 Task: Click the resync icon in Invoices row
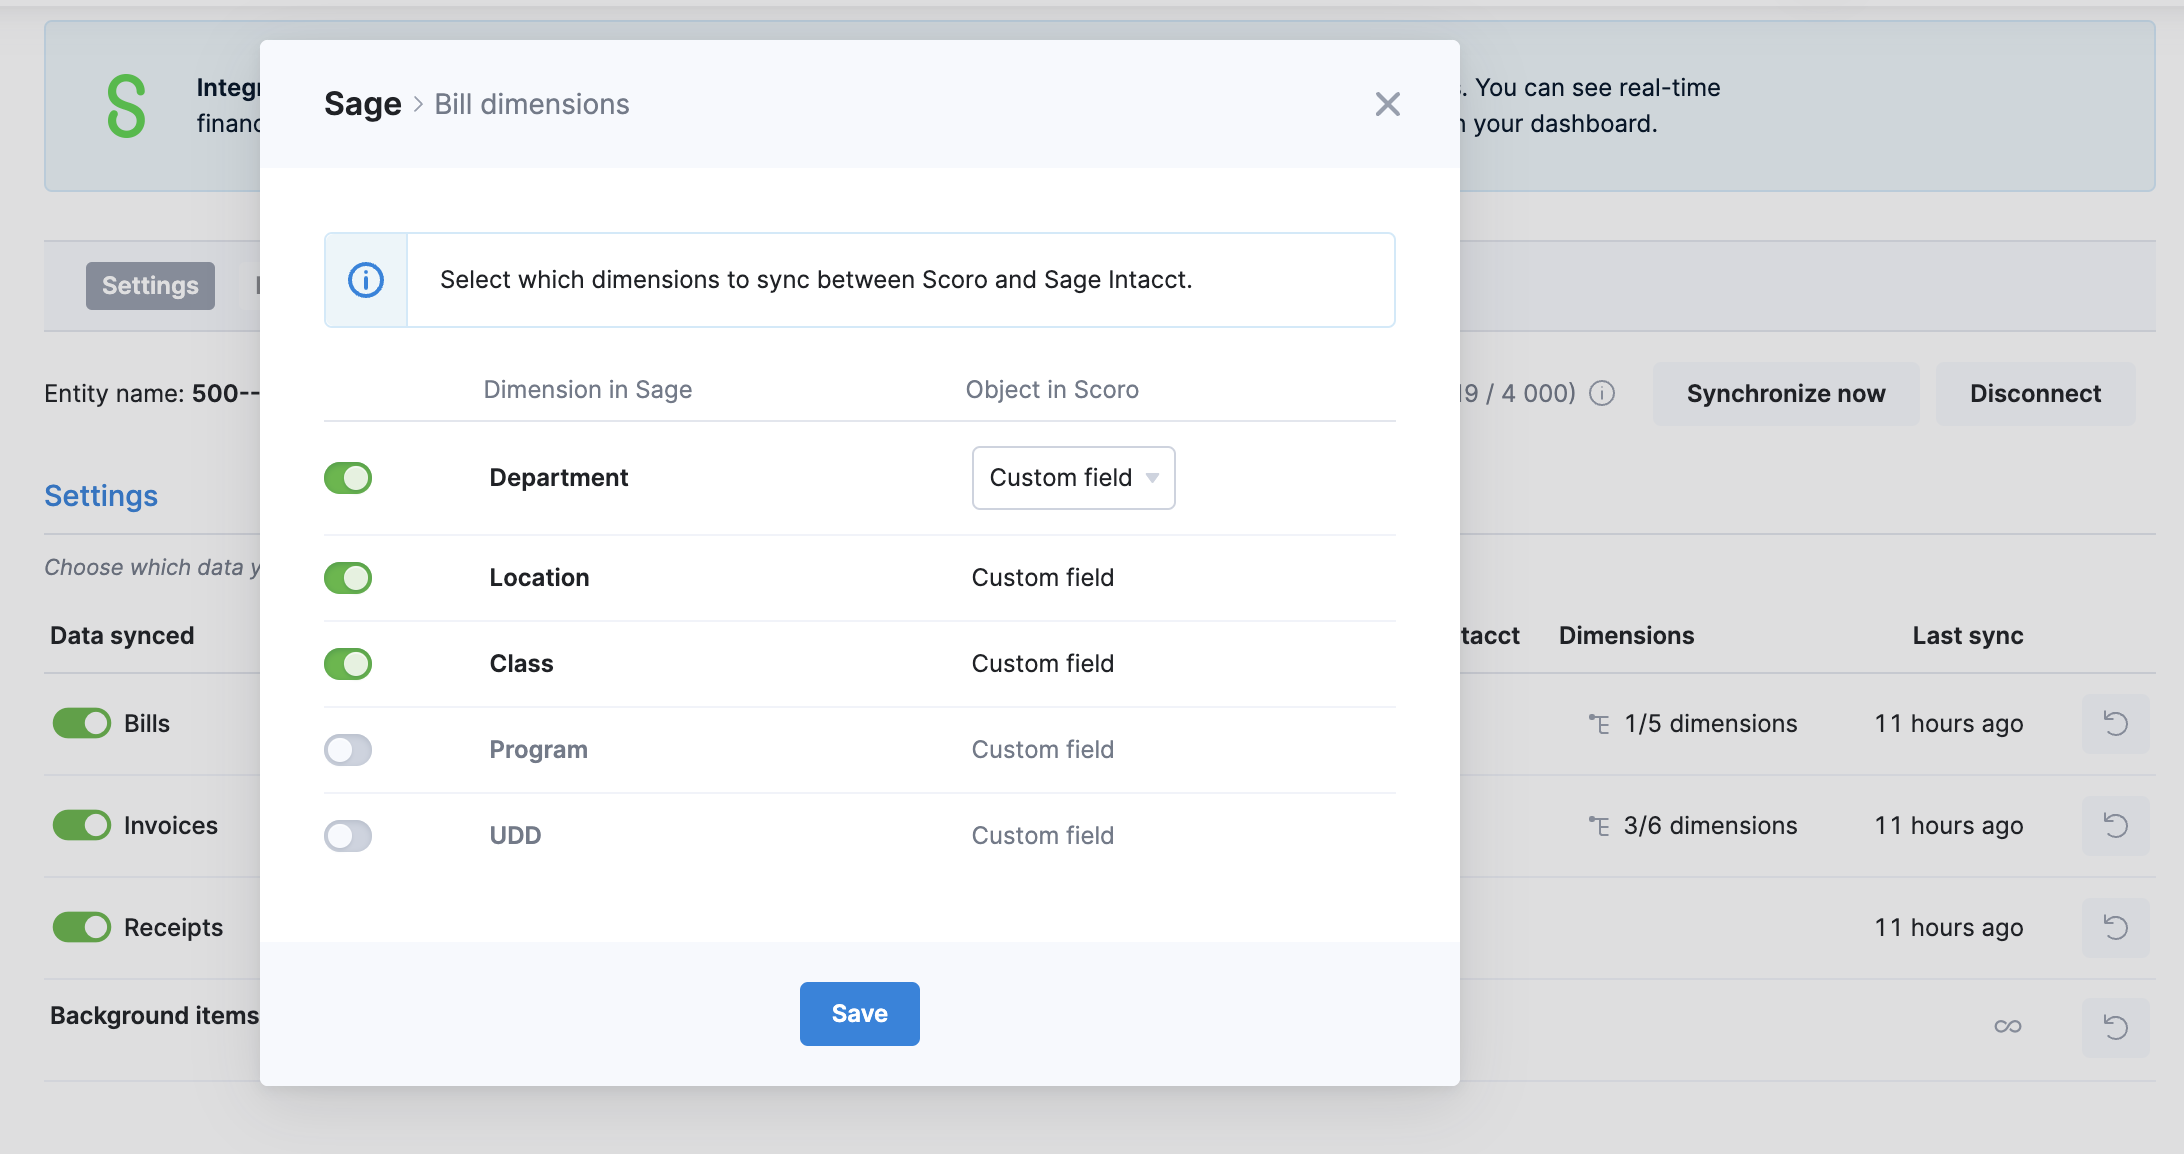[2115, 825]
